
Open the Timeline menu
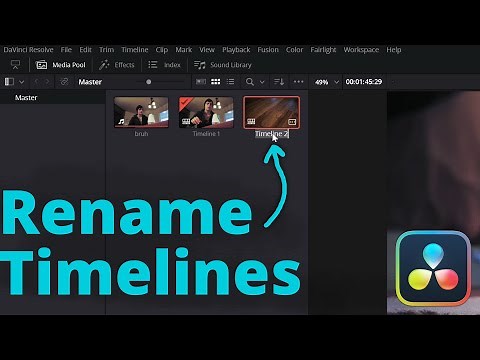[135, 50]
